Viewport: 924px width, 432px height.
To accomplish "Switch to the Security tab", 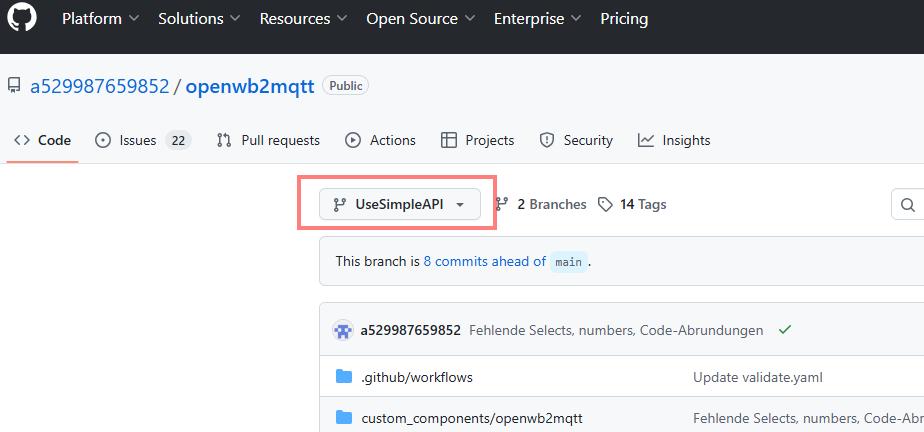I will pyautogui.click(x=576, y=140).
